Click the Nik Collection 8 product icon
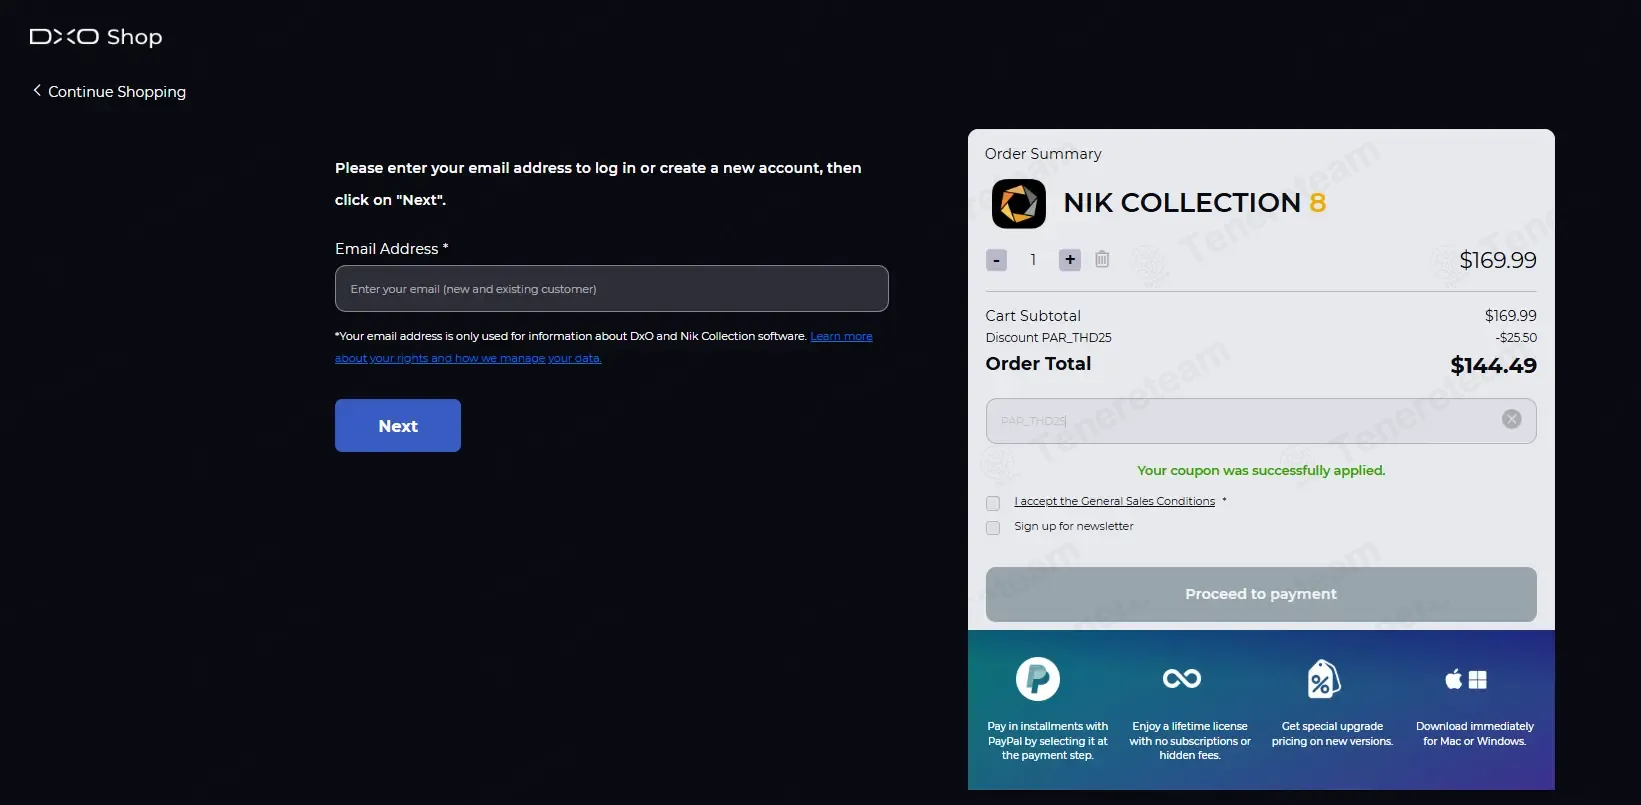This screenshot has height=805, width=1641. pos(1018,203)
